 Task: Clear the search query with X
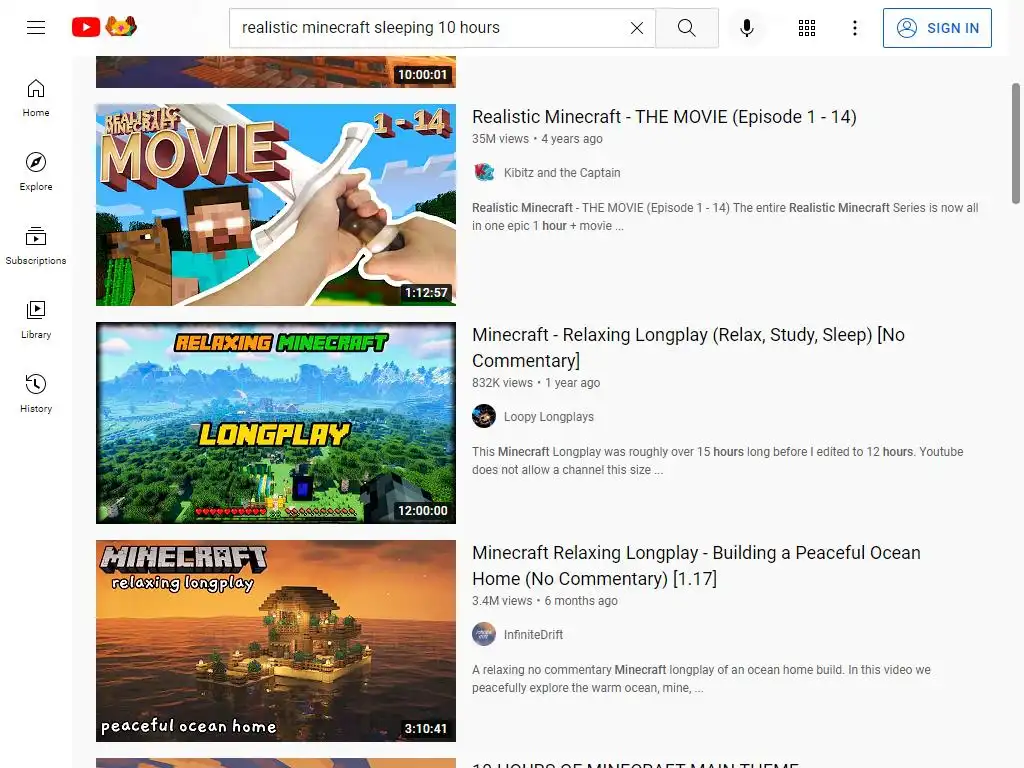coord(637,27)
